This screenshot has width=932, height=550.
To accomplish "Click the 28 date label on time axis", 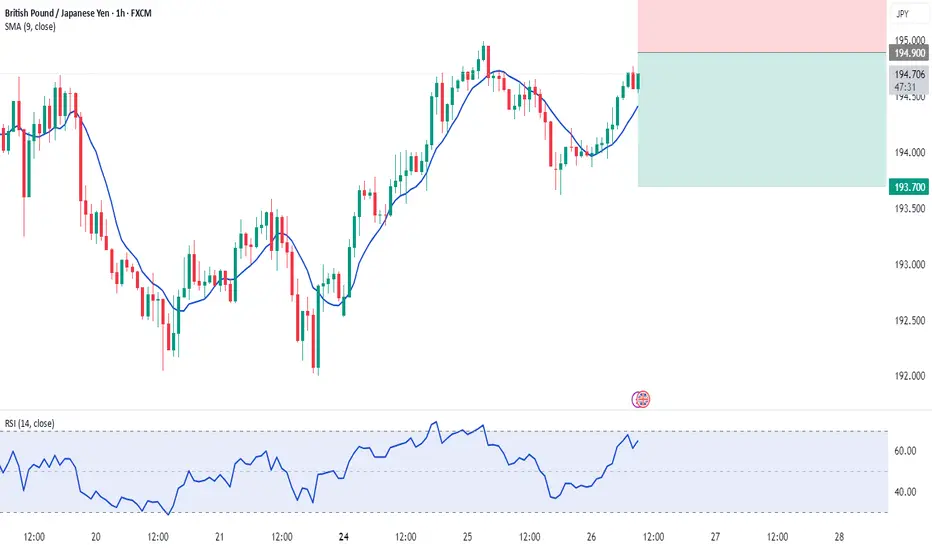I will pyautogui.click(x=839, y=537).
